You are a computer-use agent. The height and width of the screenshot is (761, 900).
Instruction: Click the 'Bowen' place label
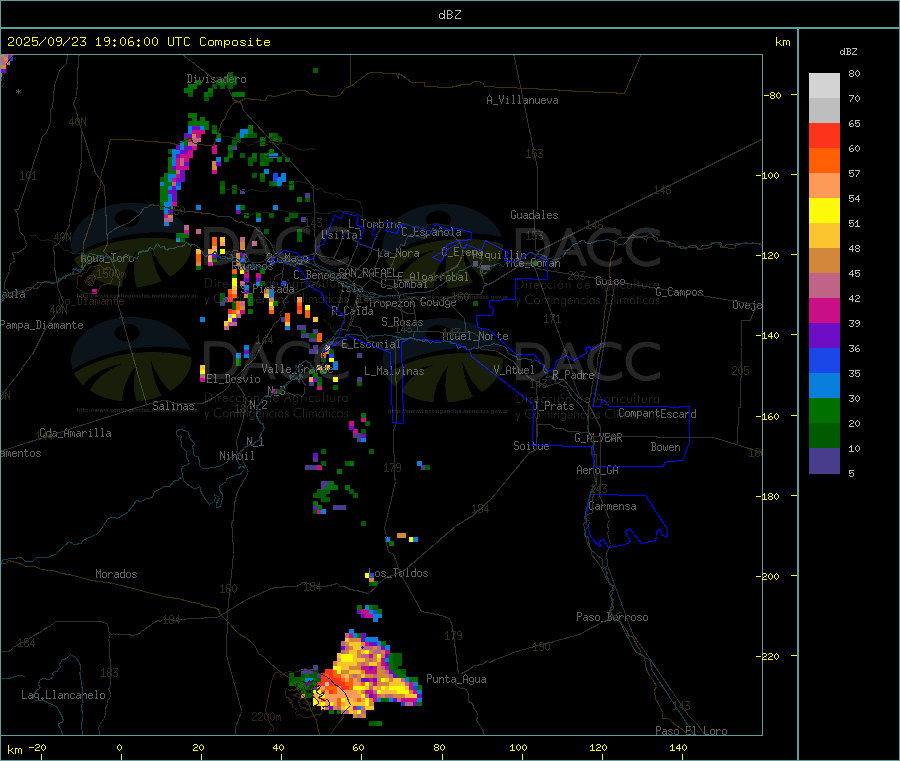(x=665, y=447)
